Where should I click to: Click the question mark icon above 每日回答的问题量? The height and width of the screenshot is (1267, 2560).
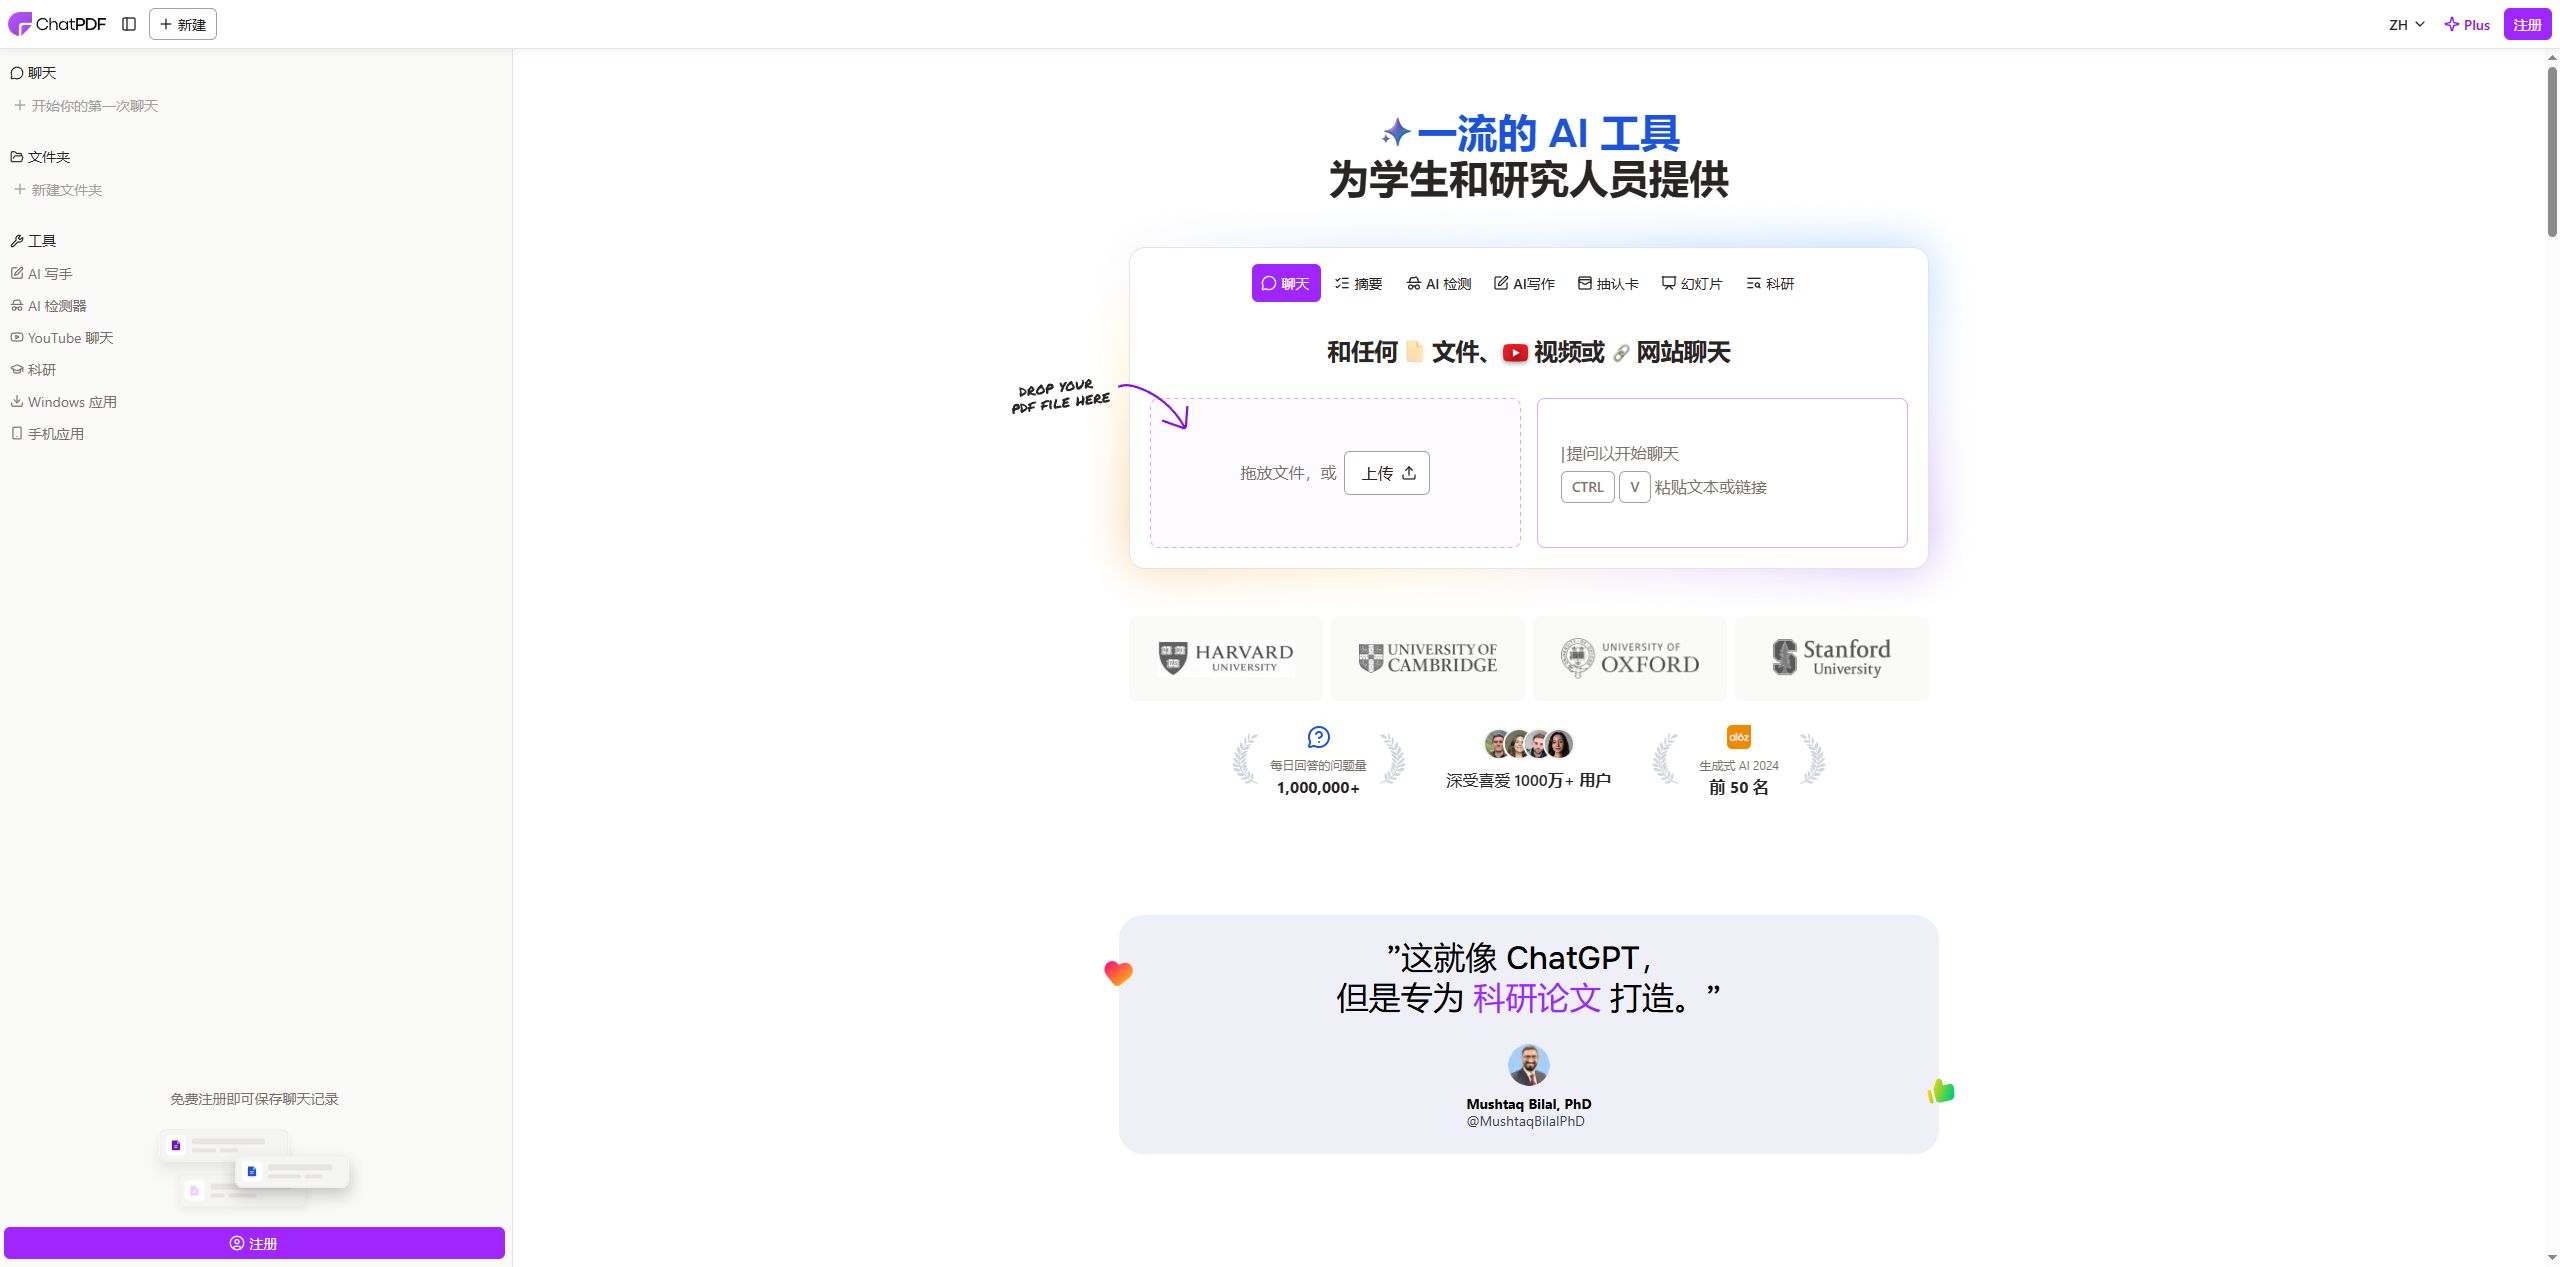pos(1319,737)
